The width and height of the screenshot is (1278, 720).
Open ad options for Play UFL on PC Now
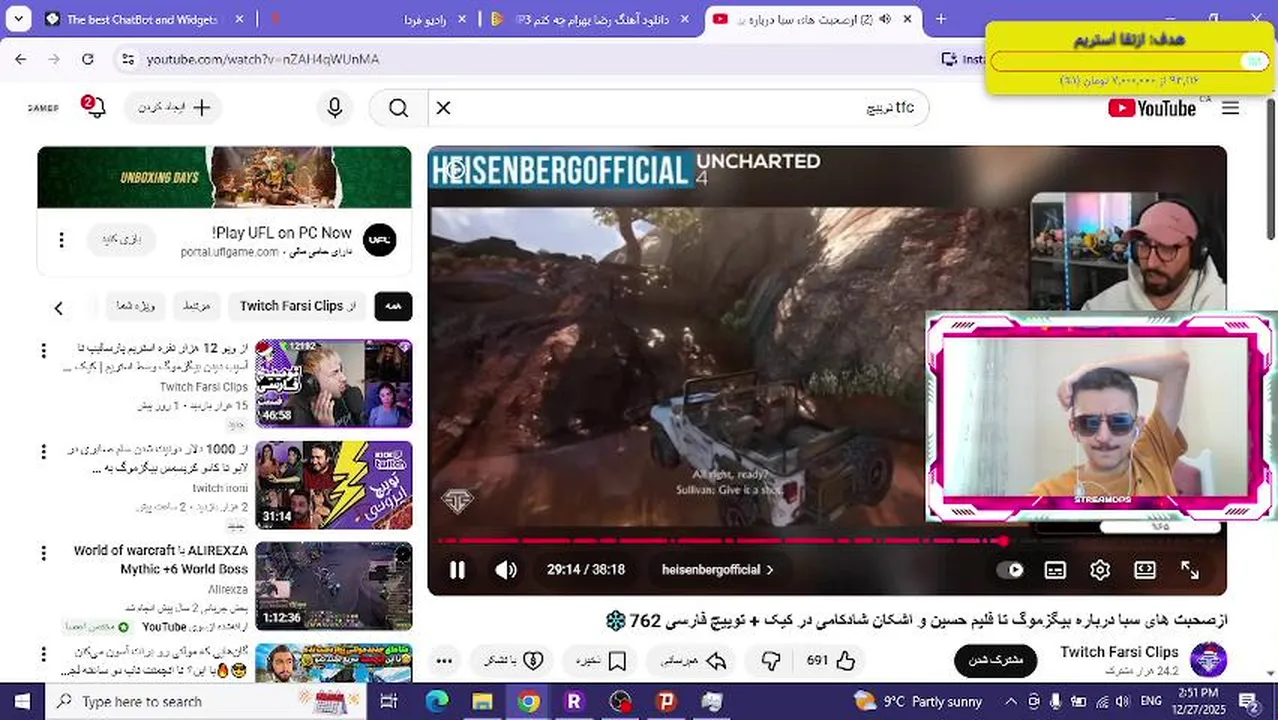coord(61,240)
